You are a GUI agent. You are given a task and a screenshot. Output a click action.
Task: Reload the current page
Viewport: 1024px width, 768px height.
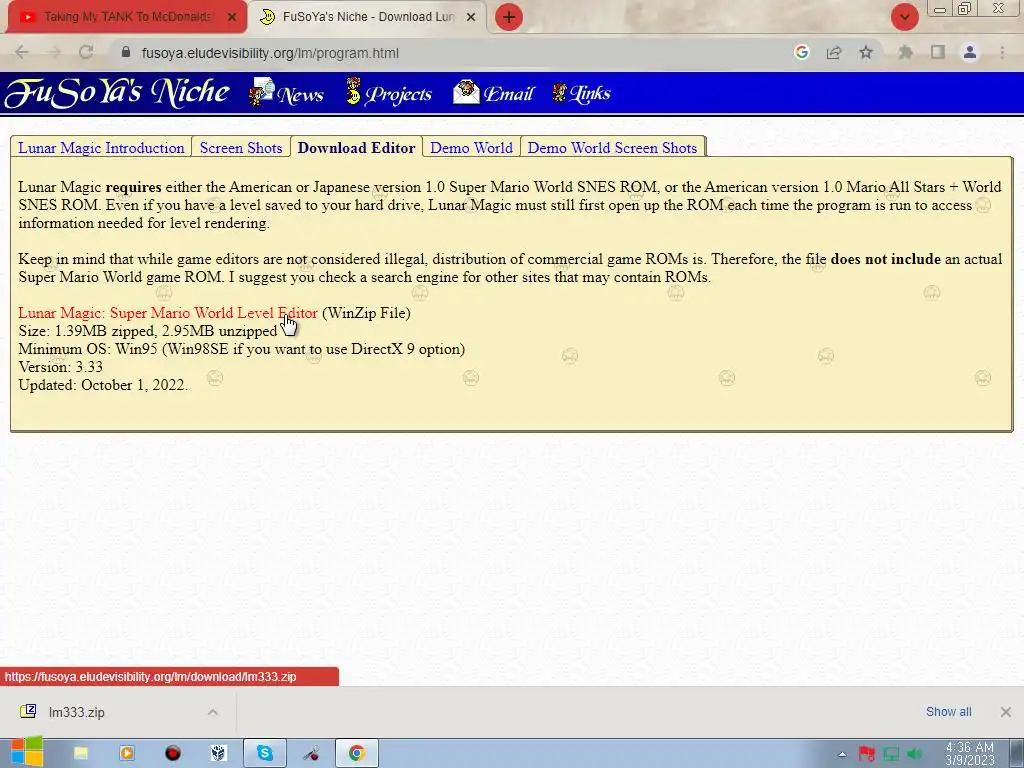(86, 53)
